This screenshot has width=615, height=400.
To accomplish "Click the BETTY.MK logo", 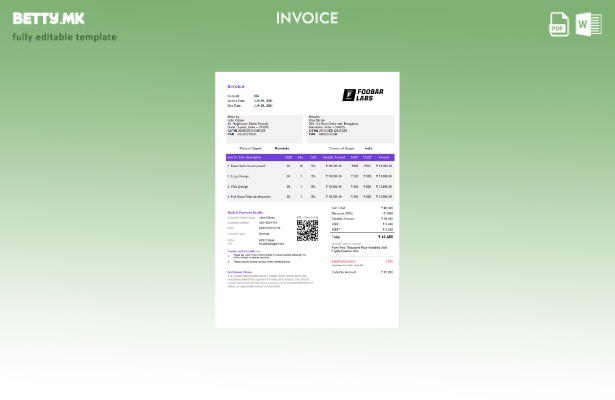I will click(x=48, y=18).
